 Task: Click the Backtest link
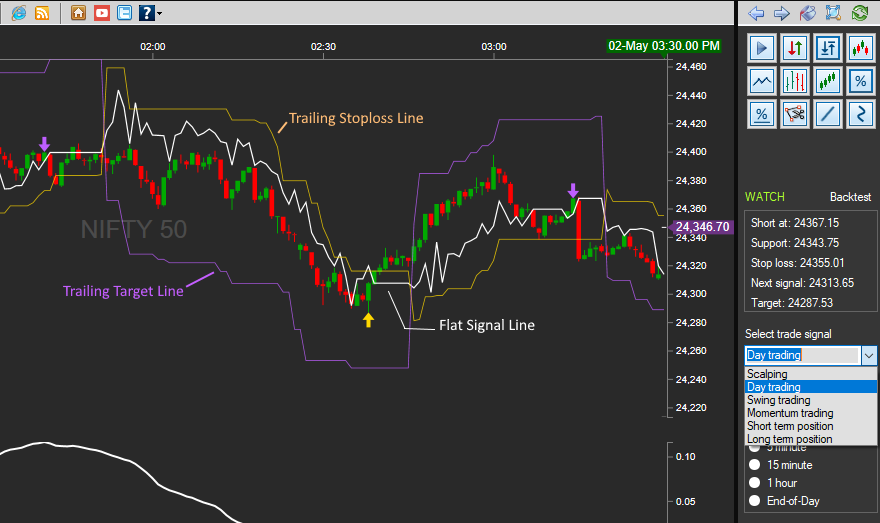850,197
